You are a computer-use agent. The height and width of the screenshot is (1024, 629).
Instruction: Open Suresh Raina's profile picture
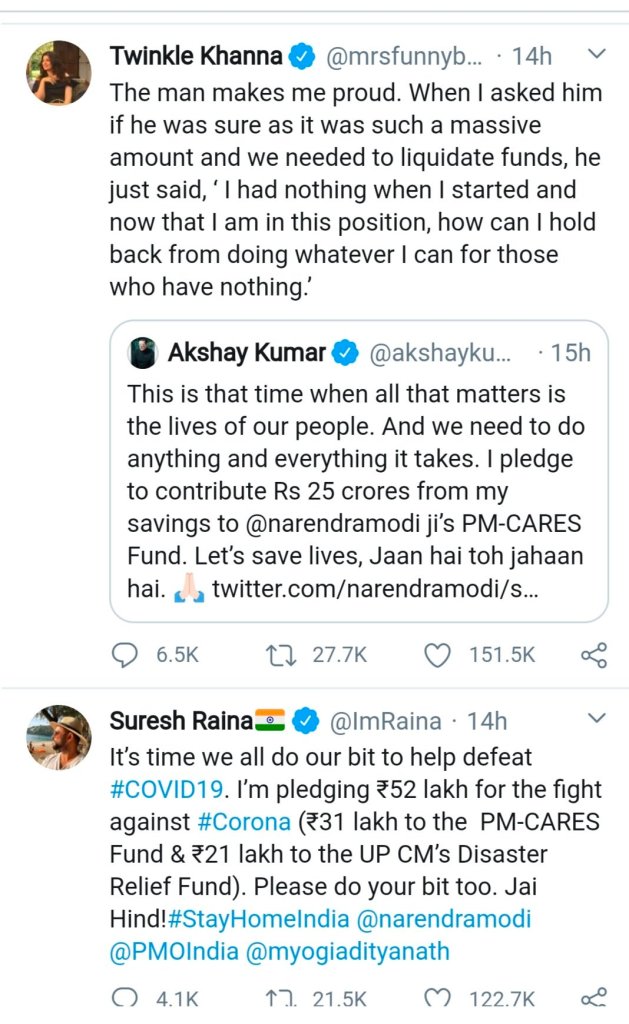[x=58, y=737]
